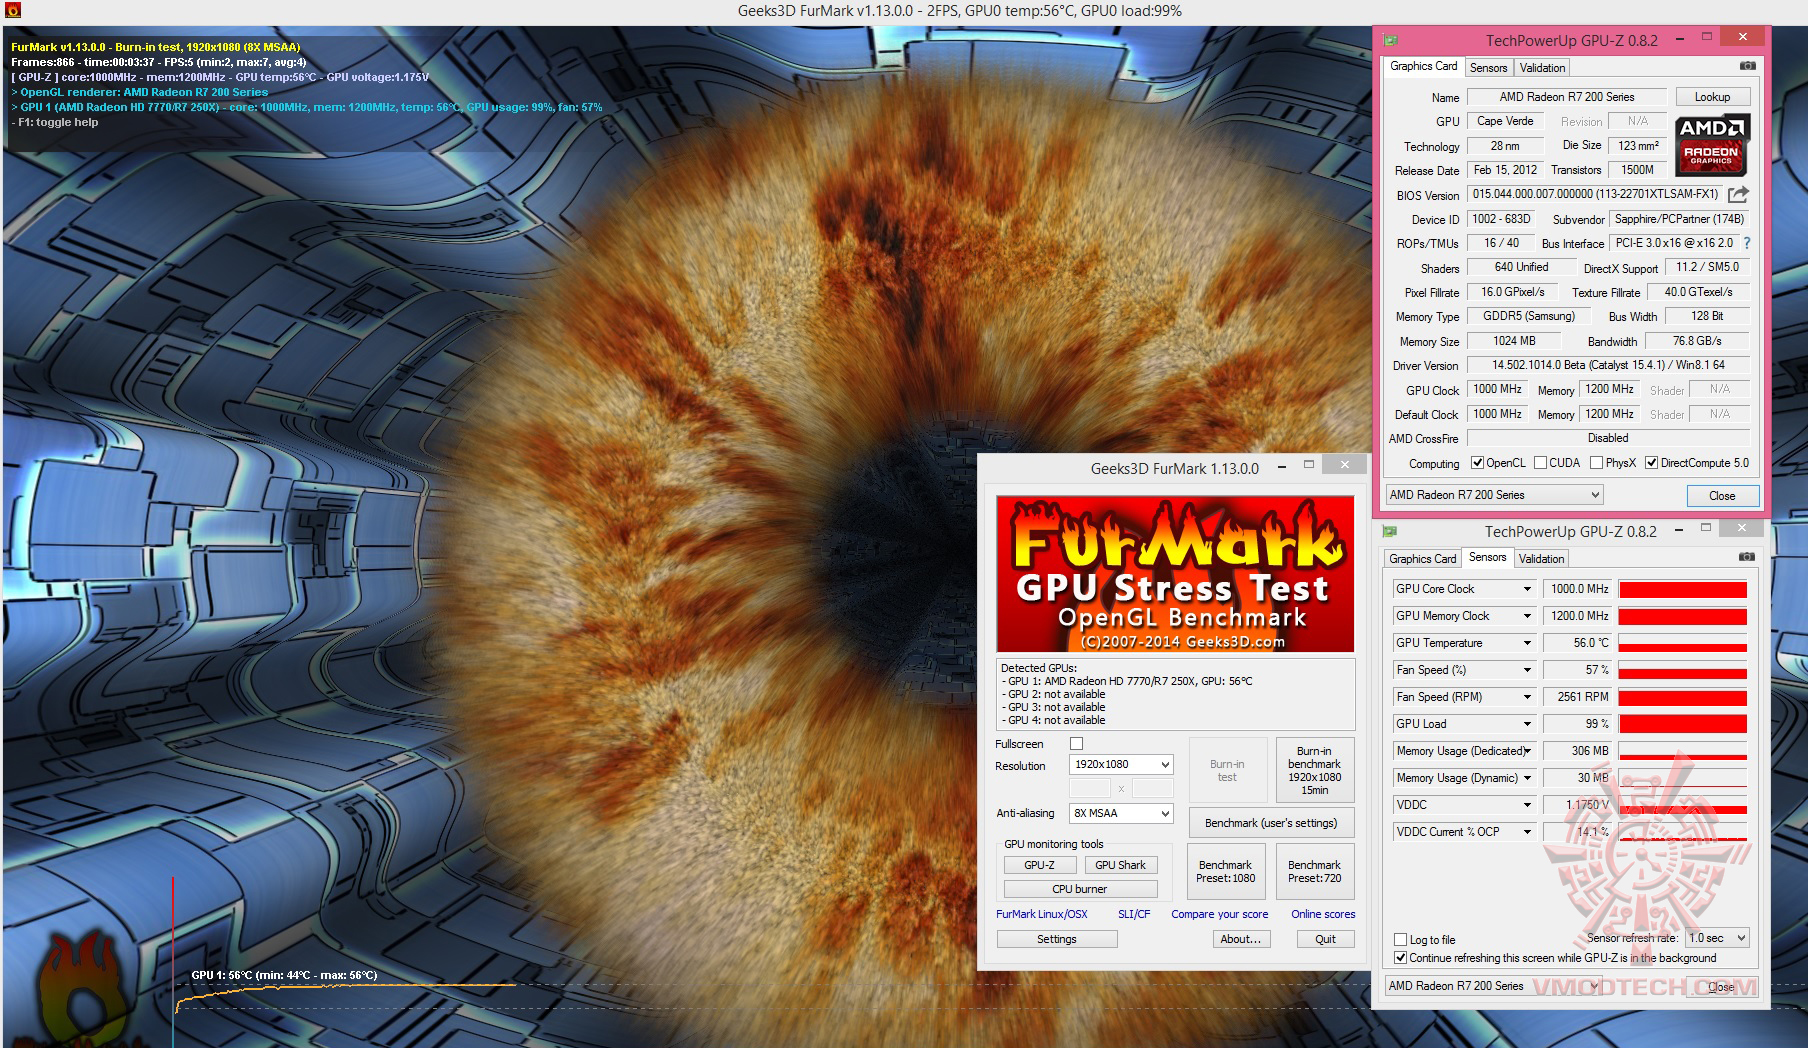
Task: Open the Sensor refresh rate dropdown
Action: [1717, 938]
